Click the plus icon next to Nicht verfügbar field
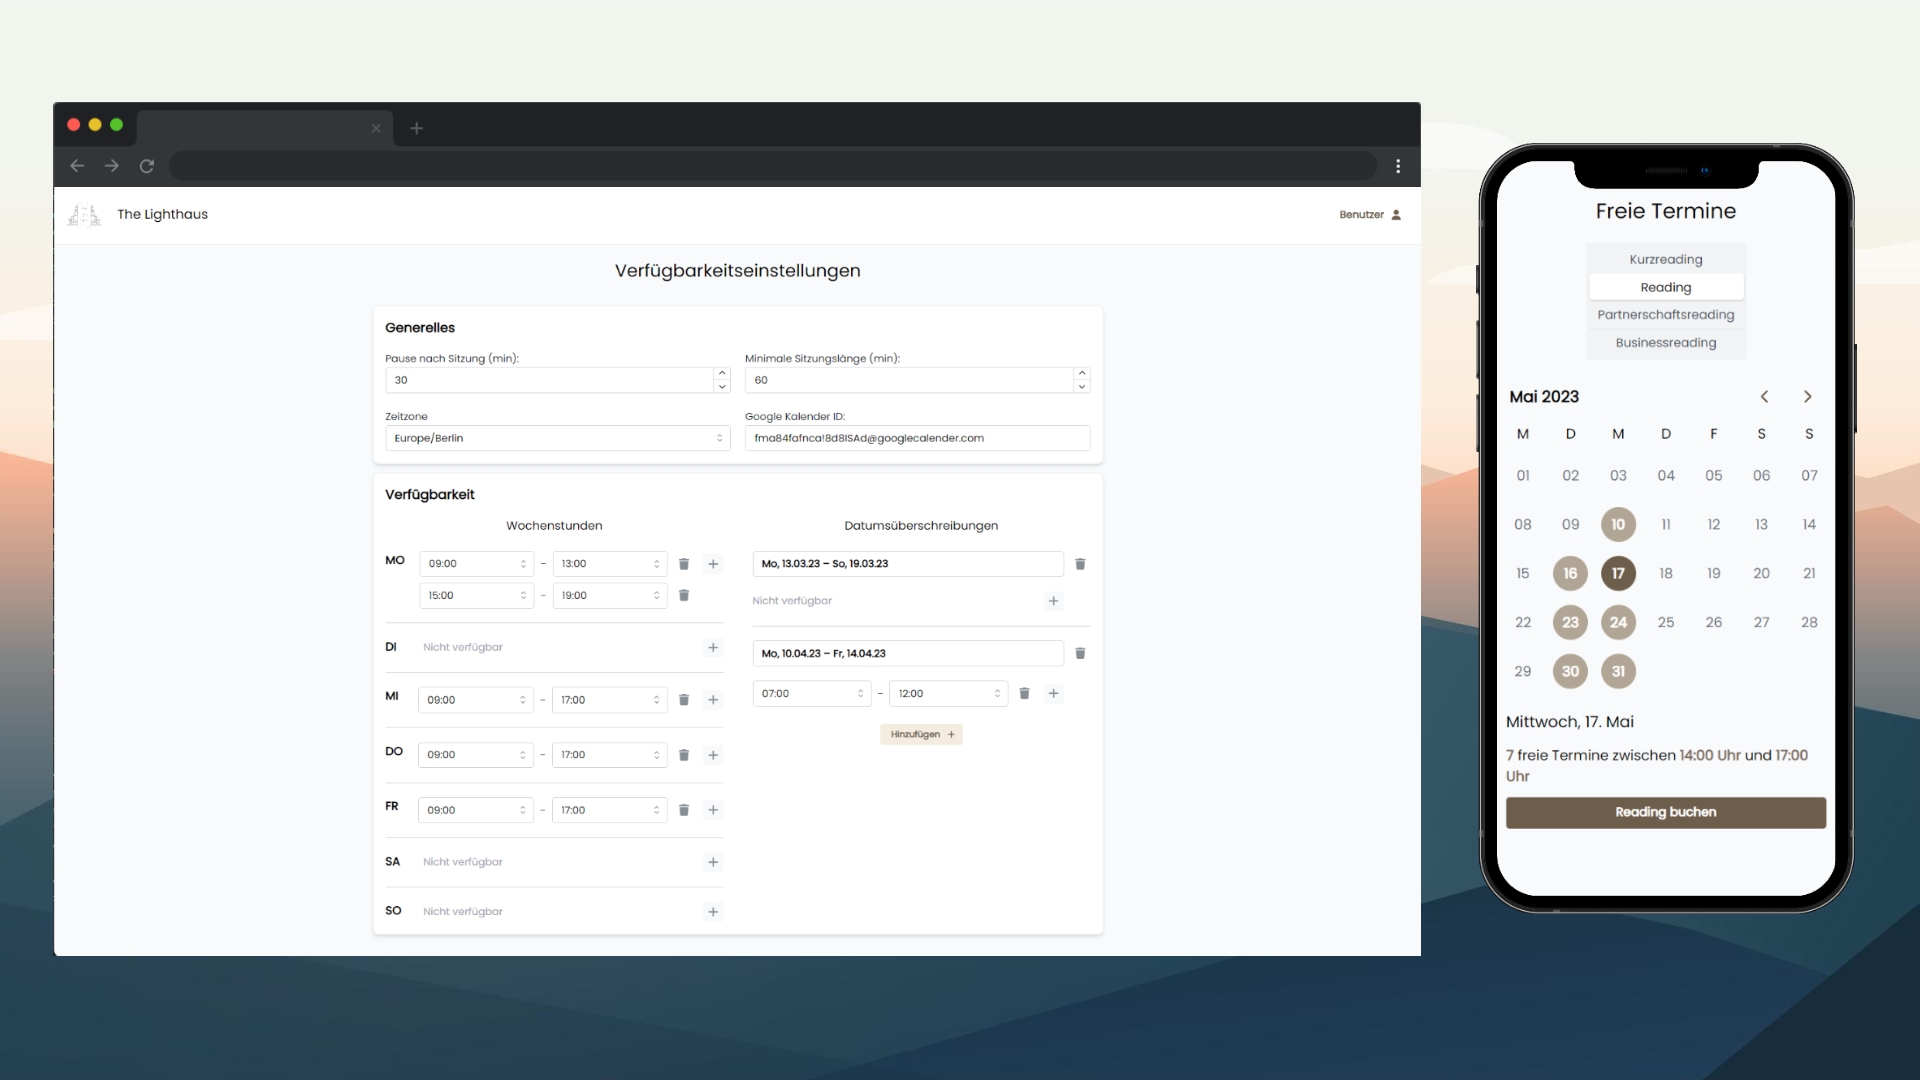Image resolution: width=1920 pixels, height=1080 pixels. pyautogui.click(x=1054, y=601)
